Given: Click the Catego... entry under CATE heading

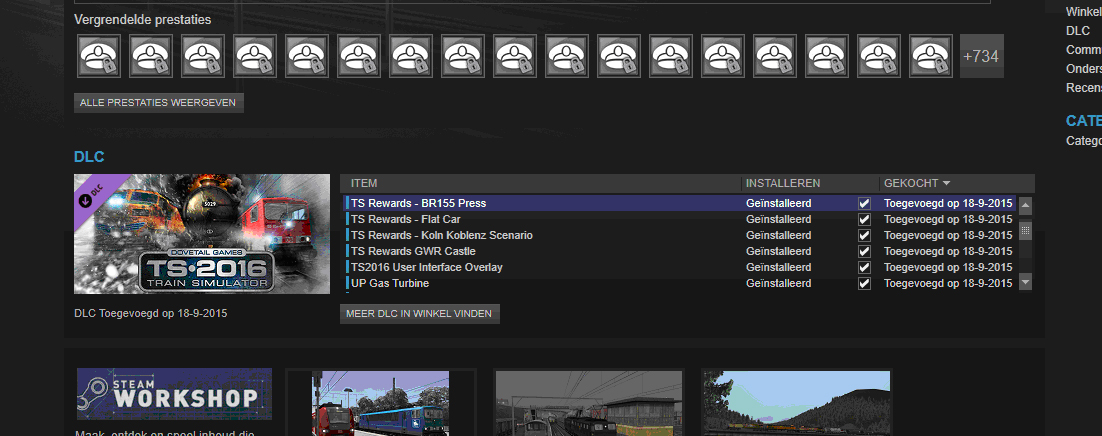Looking at the screenshot, I should click(1084, 141).
